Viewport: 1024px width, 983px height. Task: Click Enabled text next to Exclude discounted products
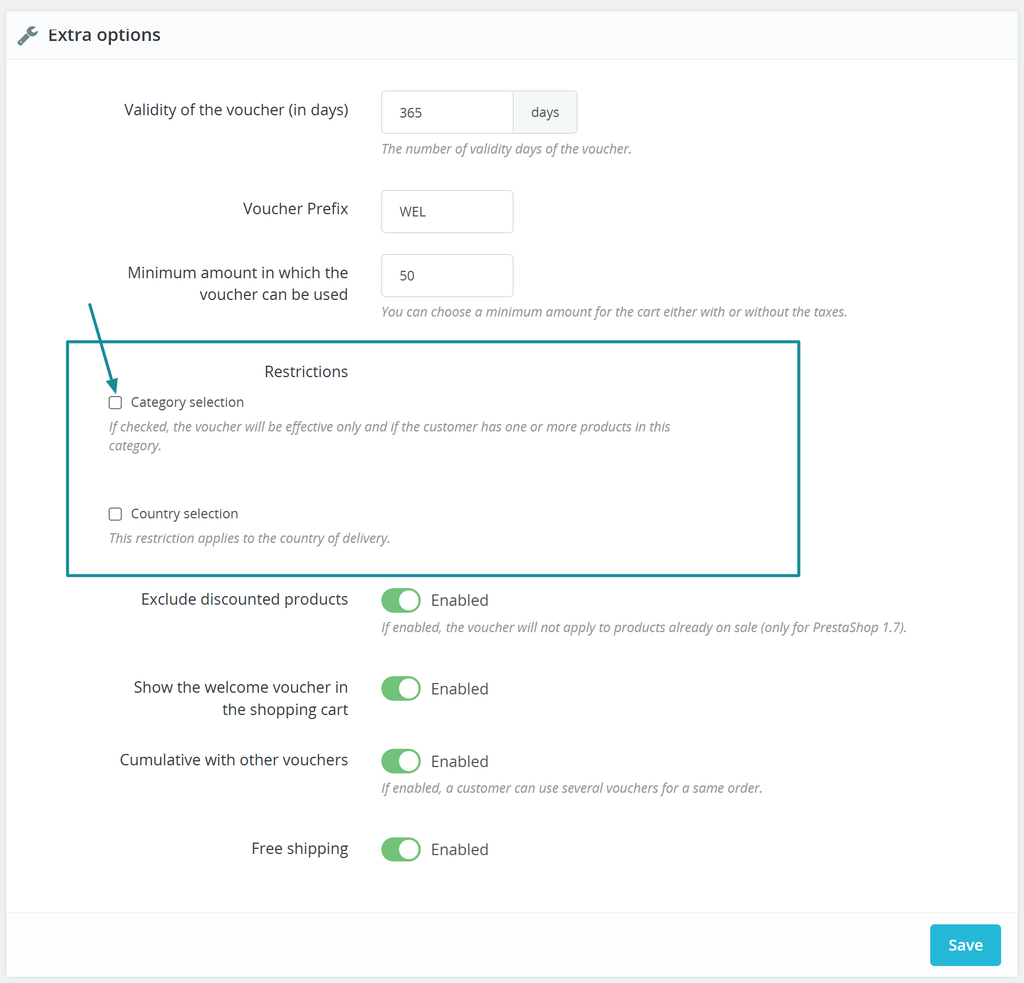460,600
